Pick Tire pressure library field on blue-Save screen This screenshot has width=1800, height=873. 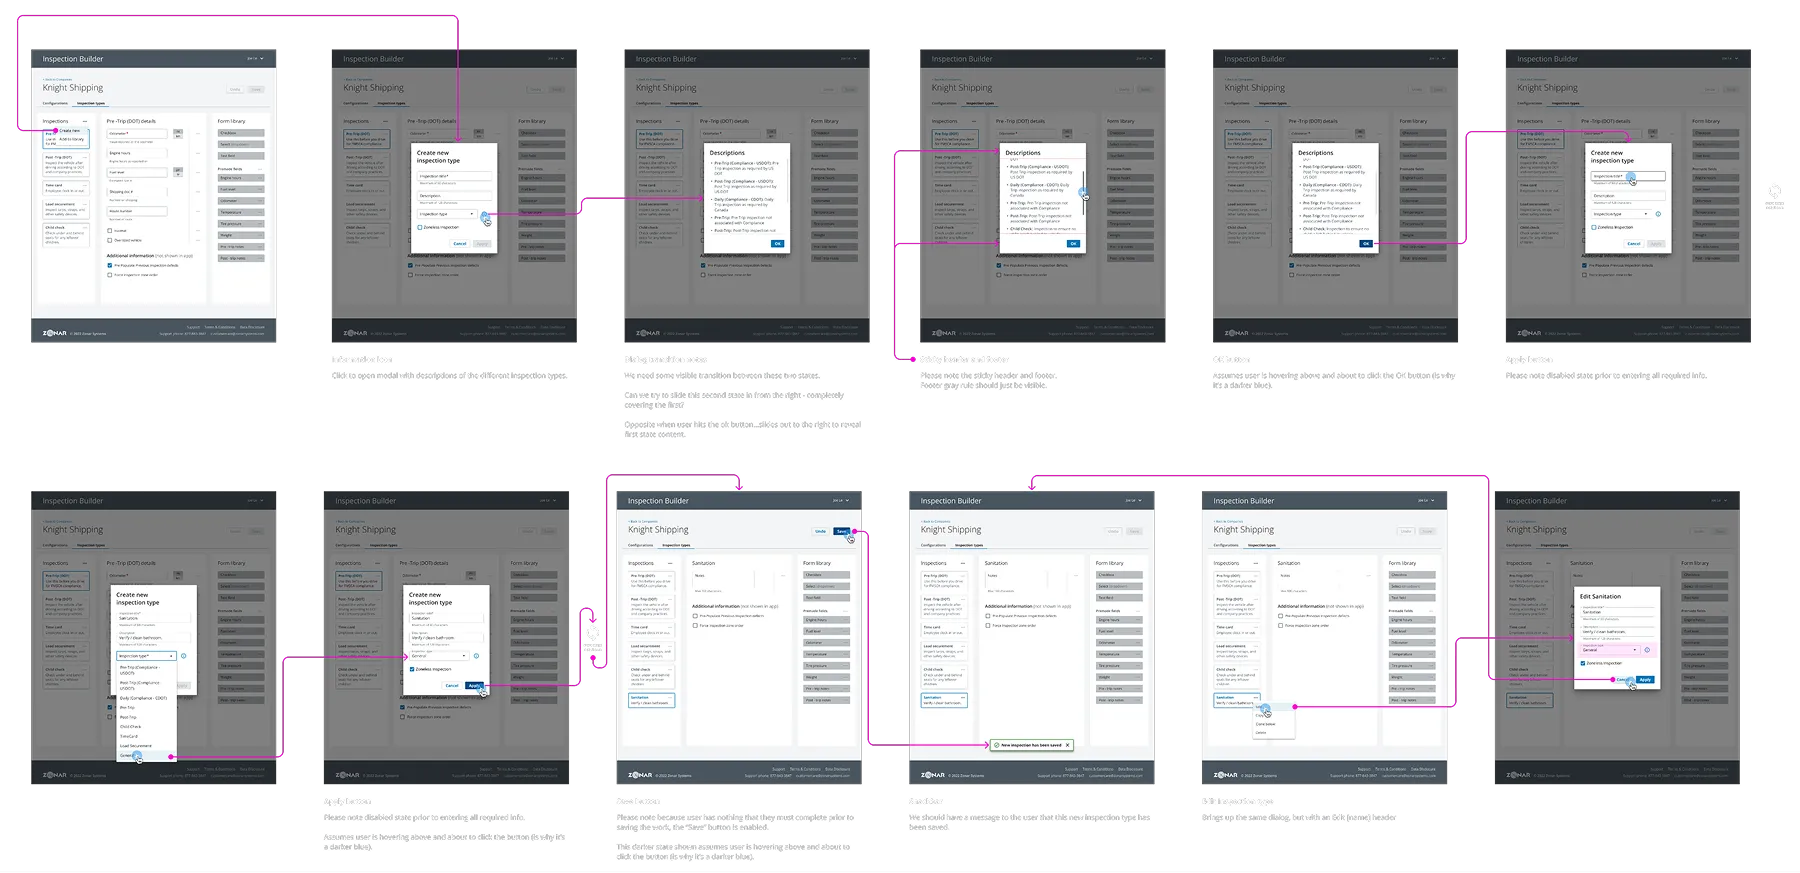pyautogui.click(x=826, y=665)
